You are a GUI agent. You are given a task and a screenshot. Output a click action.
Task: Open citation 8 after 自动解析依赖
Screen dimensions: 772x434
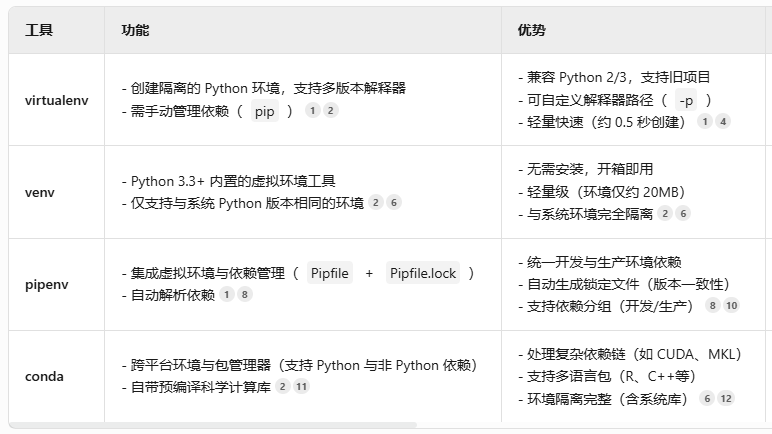click(244, 295)
